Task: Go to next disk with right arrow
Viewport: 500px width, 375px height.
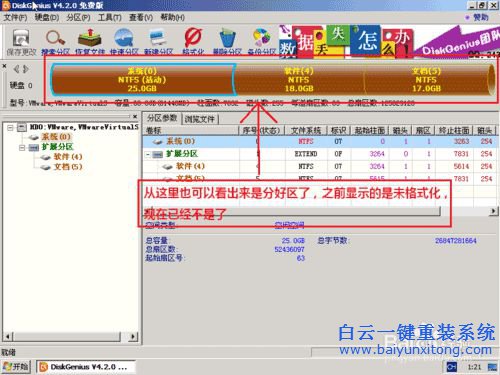Action: tap(26, 69)
